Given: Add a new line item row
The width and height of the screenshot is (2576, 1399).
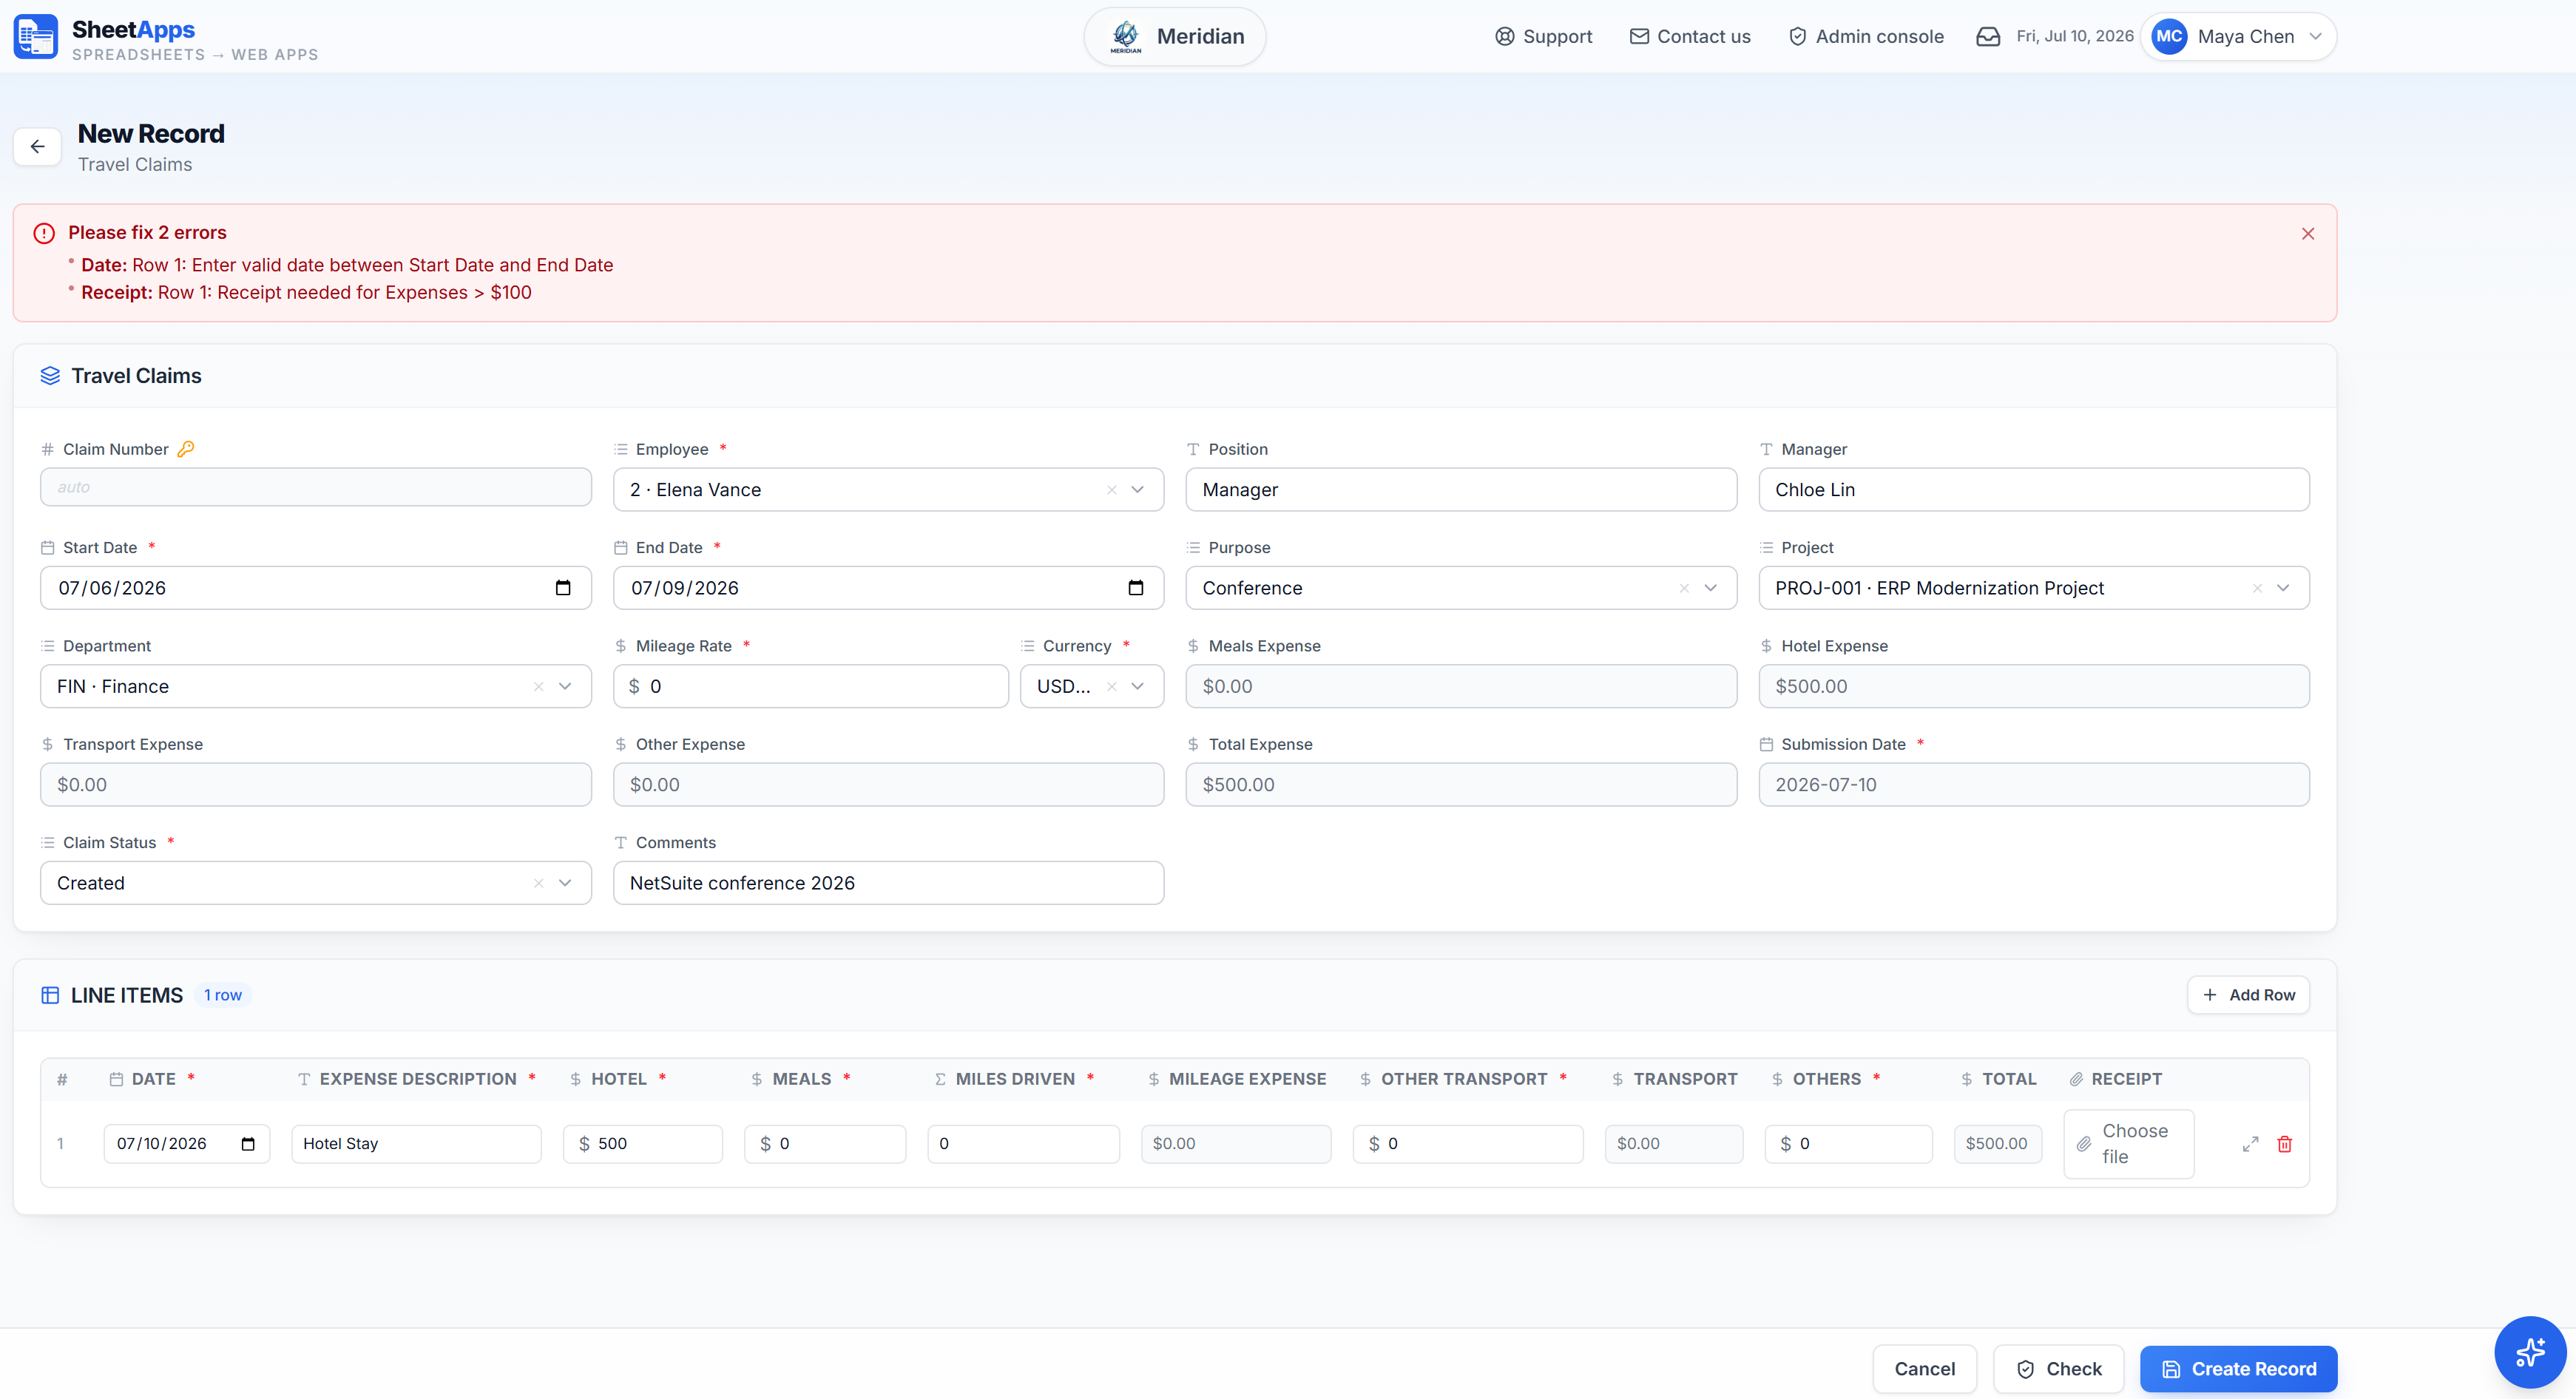Looking at the screenshot, I should (x=2248, y=995).
